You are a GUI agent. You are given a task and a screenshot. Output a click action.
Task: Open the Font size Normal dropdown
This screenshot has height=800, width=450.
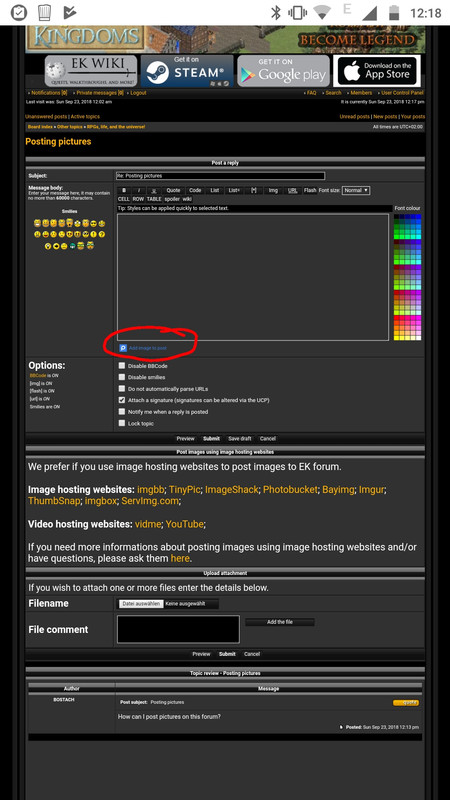pos(356,190)
